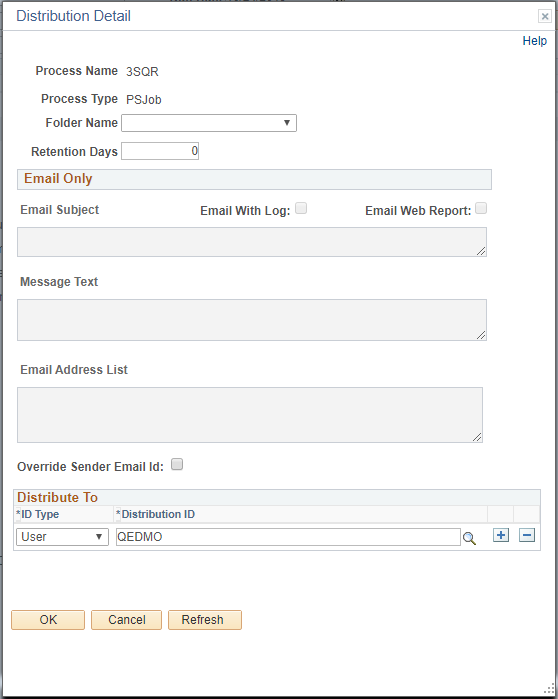Click into the Email Subject text area
Screen dimensions: 558x699
(x=252, y=242)
